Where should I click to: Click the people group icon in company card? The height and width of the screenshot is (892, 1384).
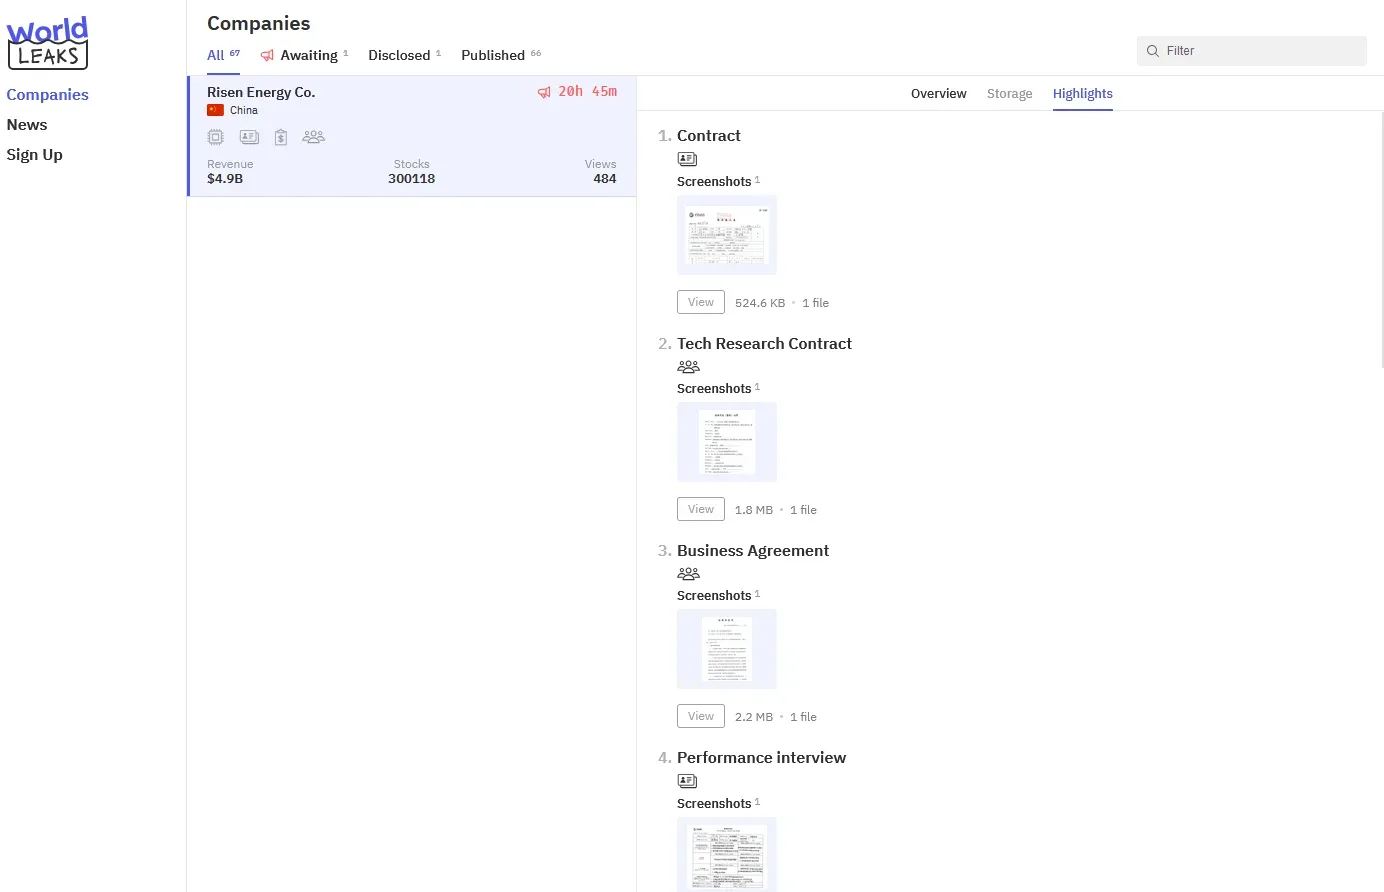pos(313,137)
